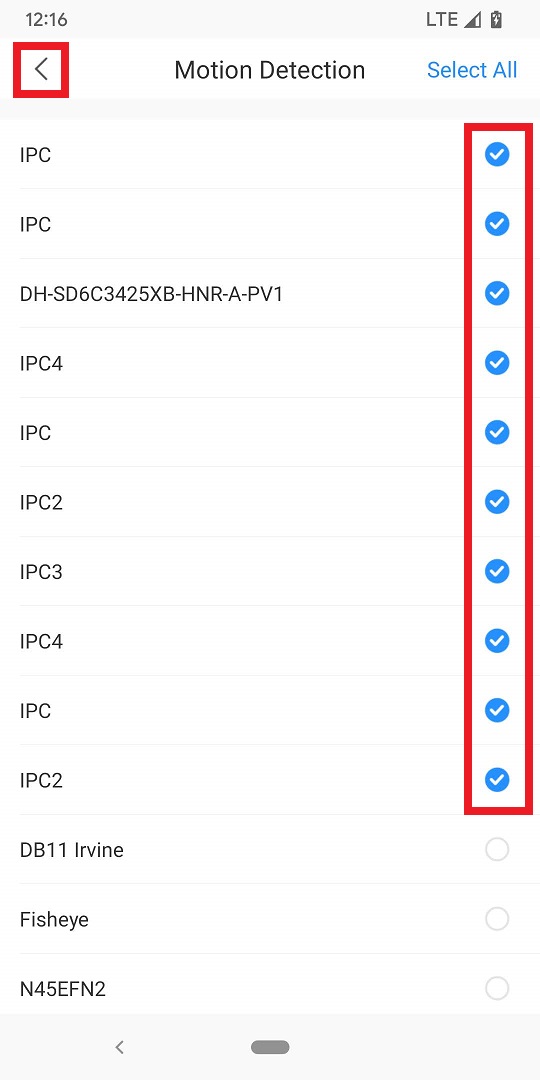Select the Fisheye device row label
The width and height of the screenshot is (540, 1080).
pos(54,920)
